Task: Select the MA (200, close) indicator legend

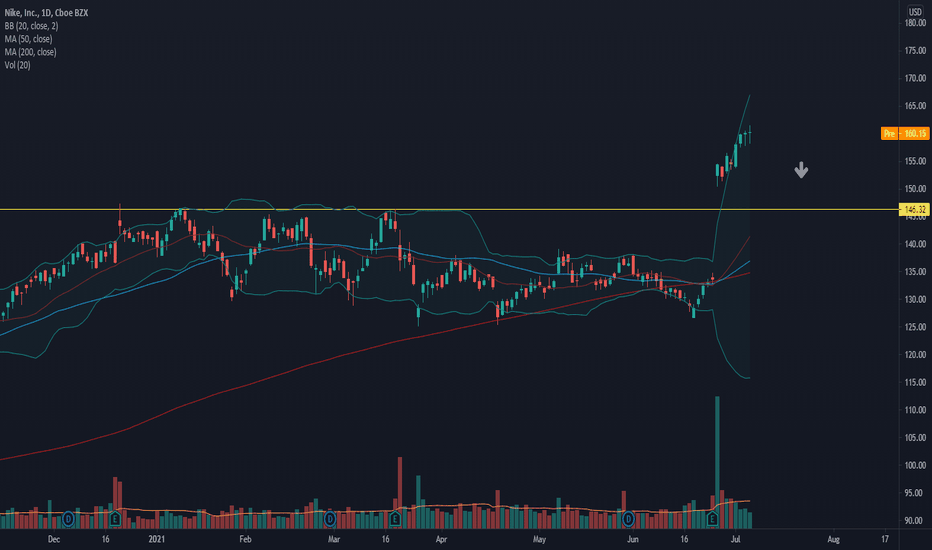Action: (x=30, y=52)
